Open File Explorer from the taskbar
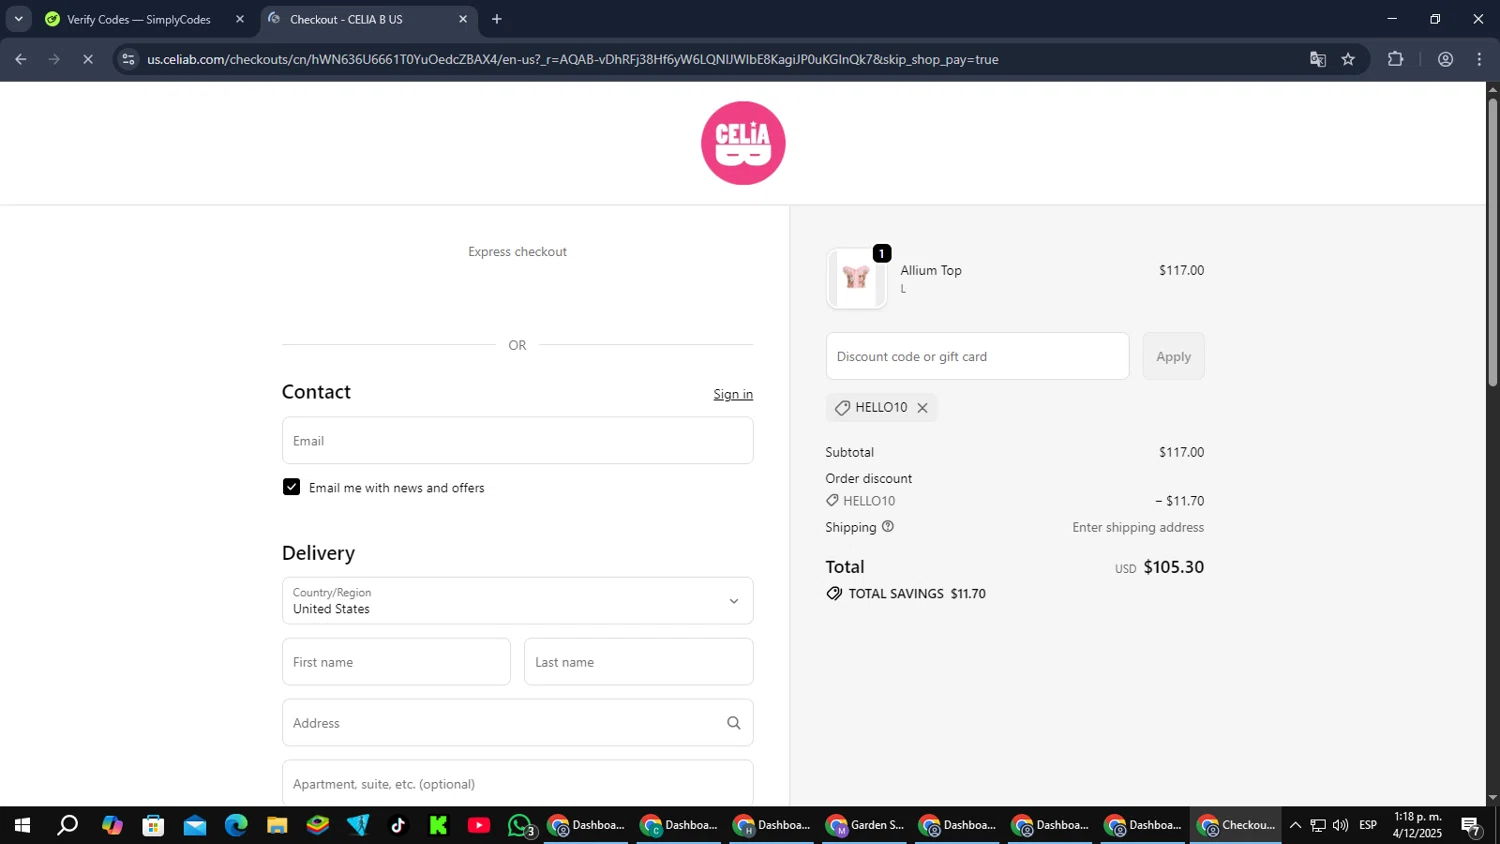1500x844 pixels. (x=277, y=825)
